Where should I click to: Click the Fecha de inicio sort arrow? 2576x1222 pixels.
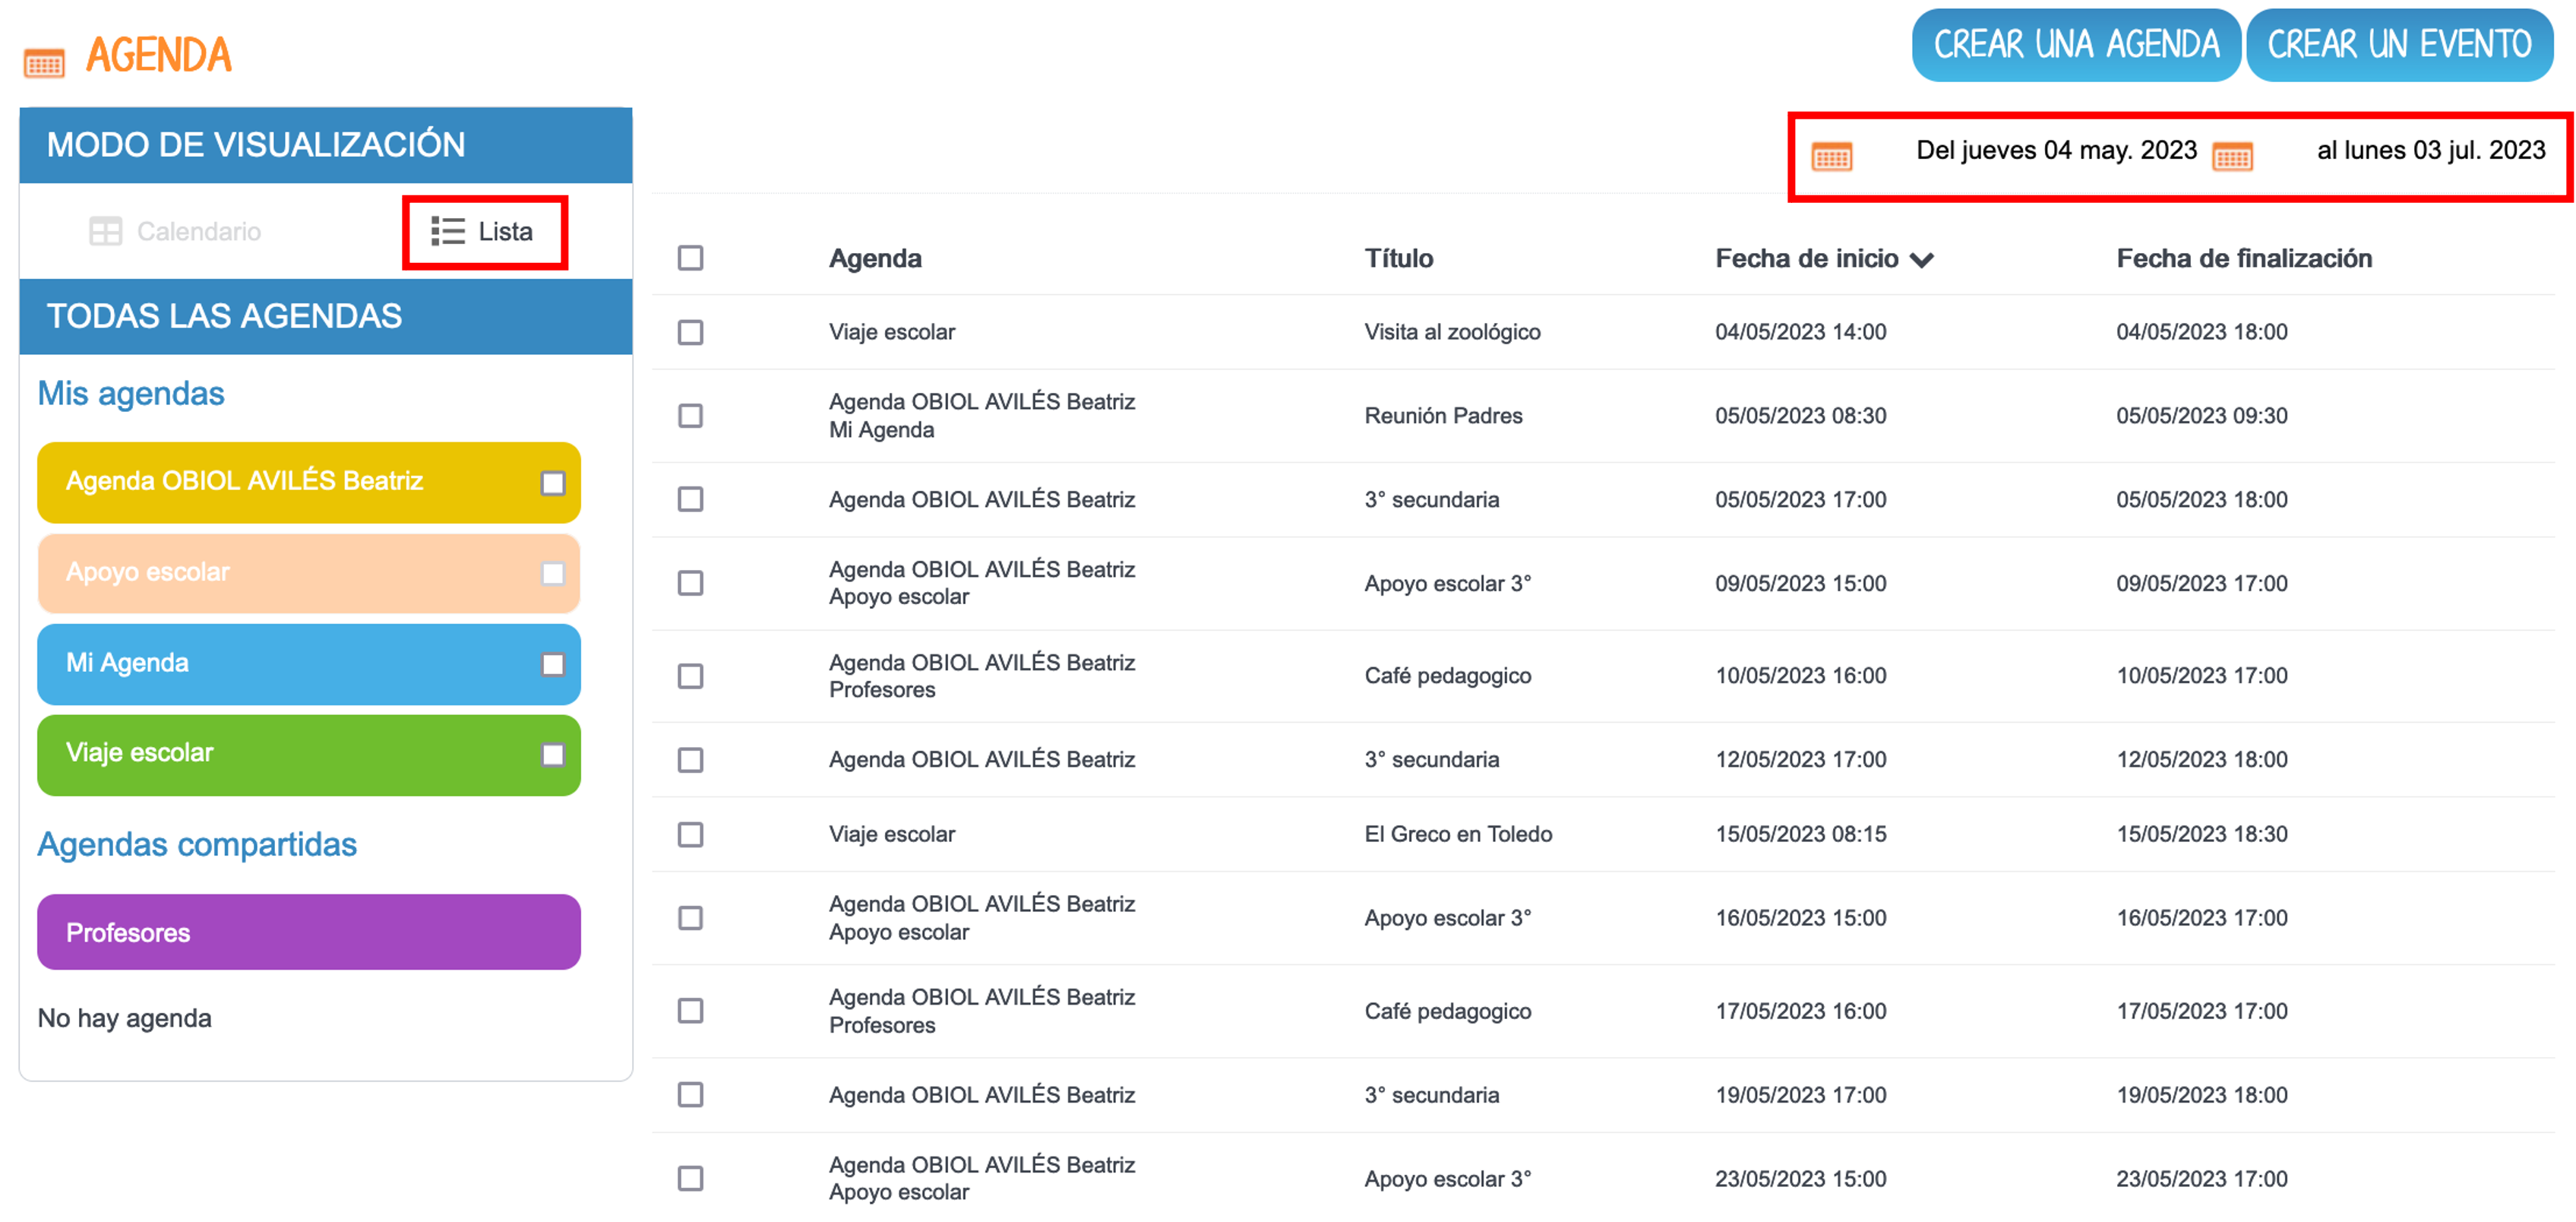[x=1921, y=260]
